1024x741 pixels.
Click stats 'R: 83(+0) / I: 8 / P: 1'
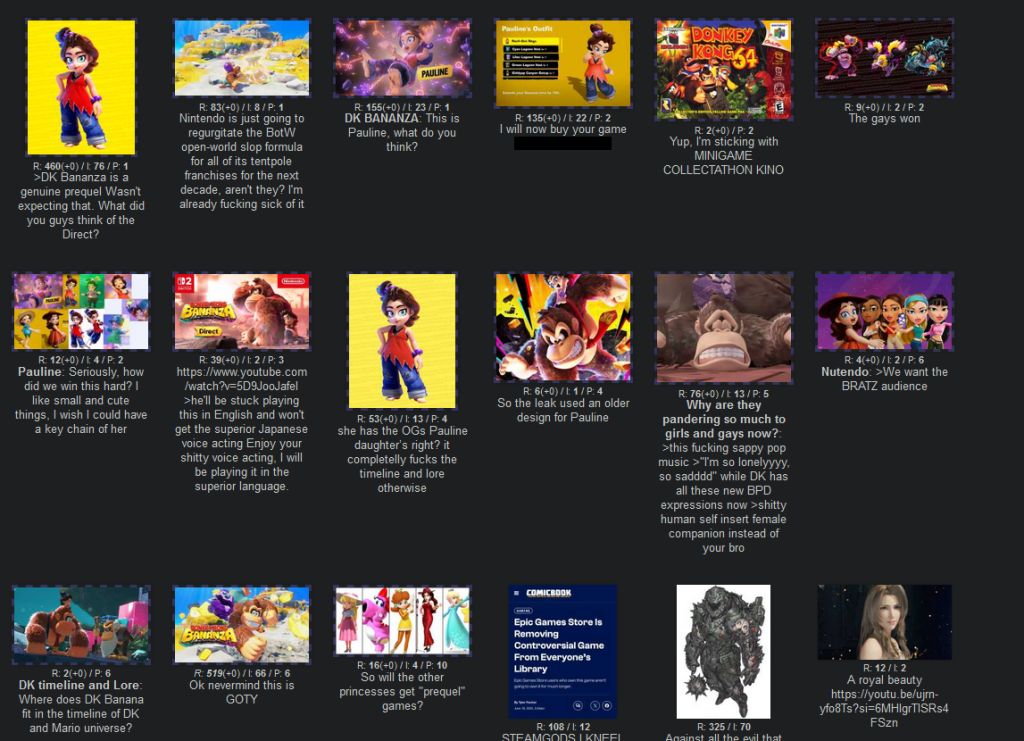coord(242,107)
